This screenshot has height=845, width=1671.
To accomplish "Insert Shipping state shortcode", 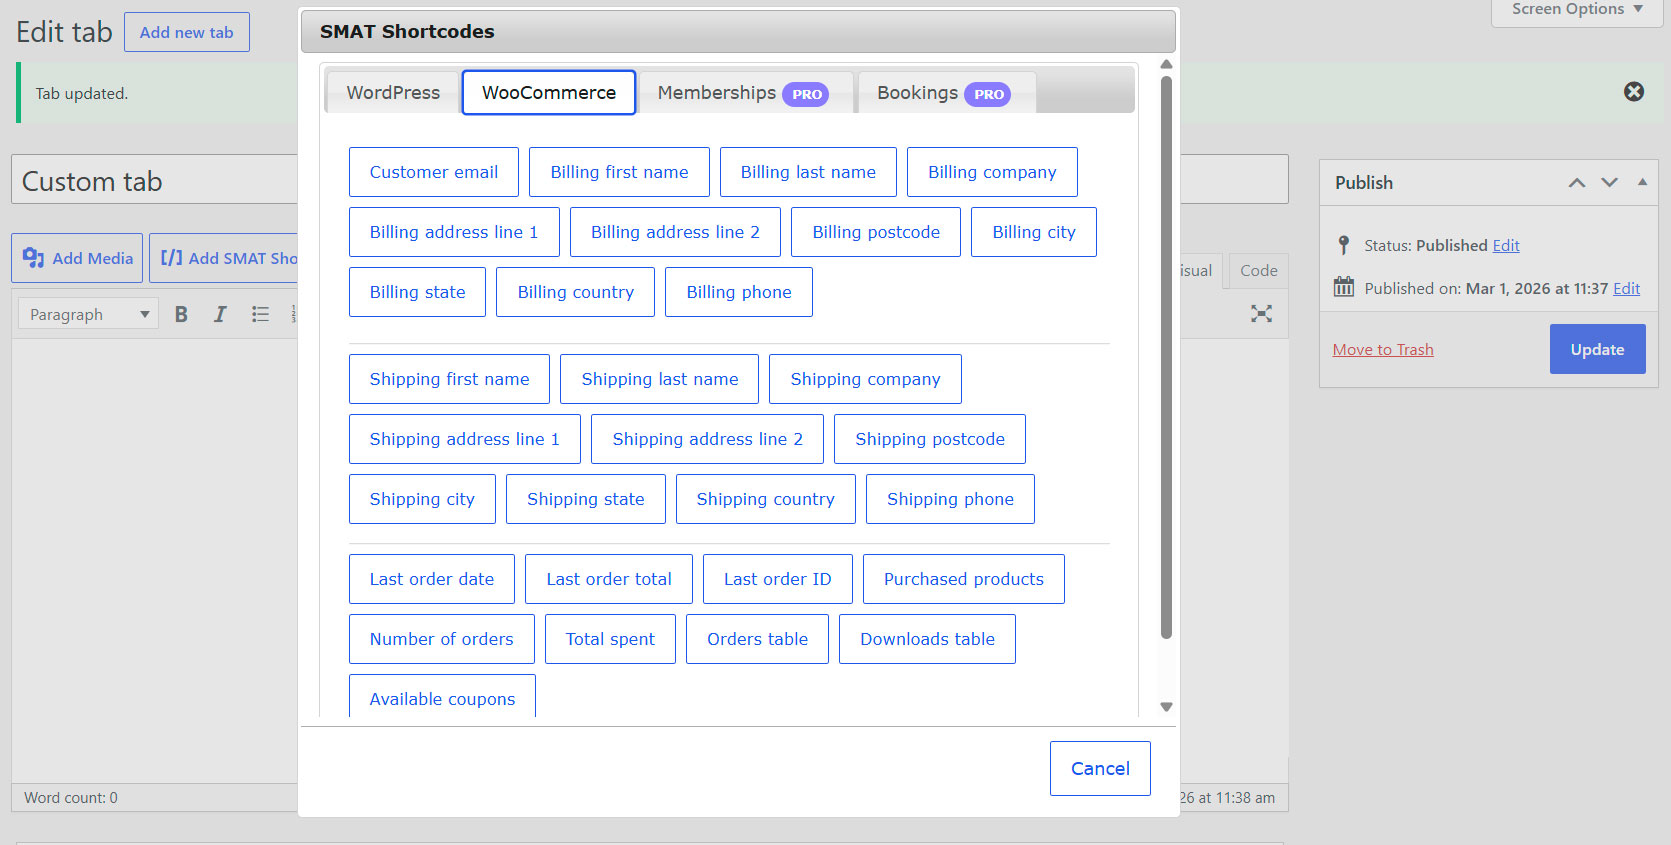I will [x=585, y=499].
